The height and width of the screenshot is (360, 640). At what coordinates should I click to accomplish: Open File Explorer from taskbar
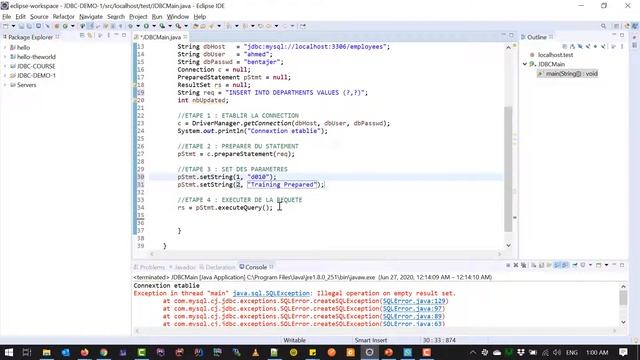[47, 352]
